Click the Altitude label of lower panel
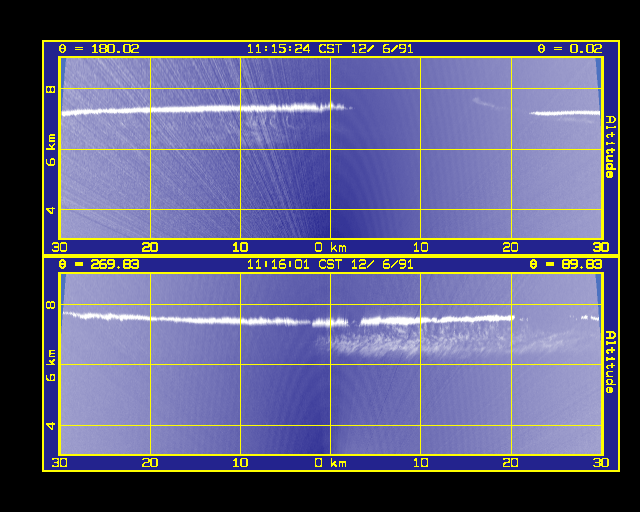Viewport: 640px width, 512px height. [610, 362]
